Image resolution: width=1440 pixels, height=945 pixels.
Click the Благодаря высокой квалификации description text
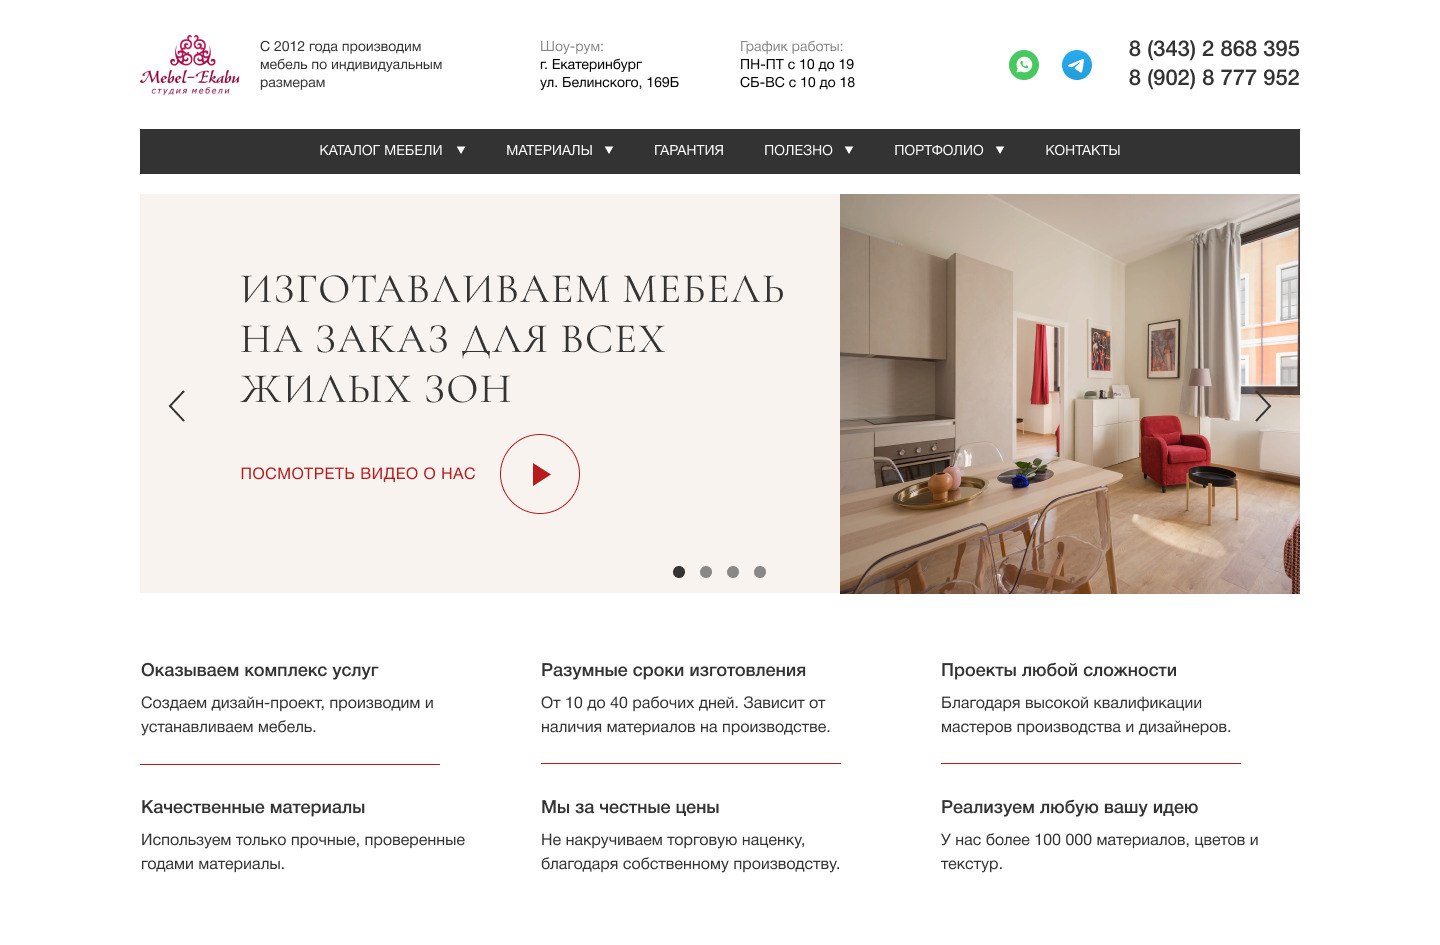(x=1086, y=715)
